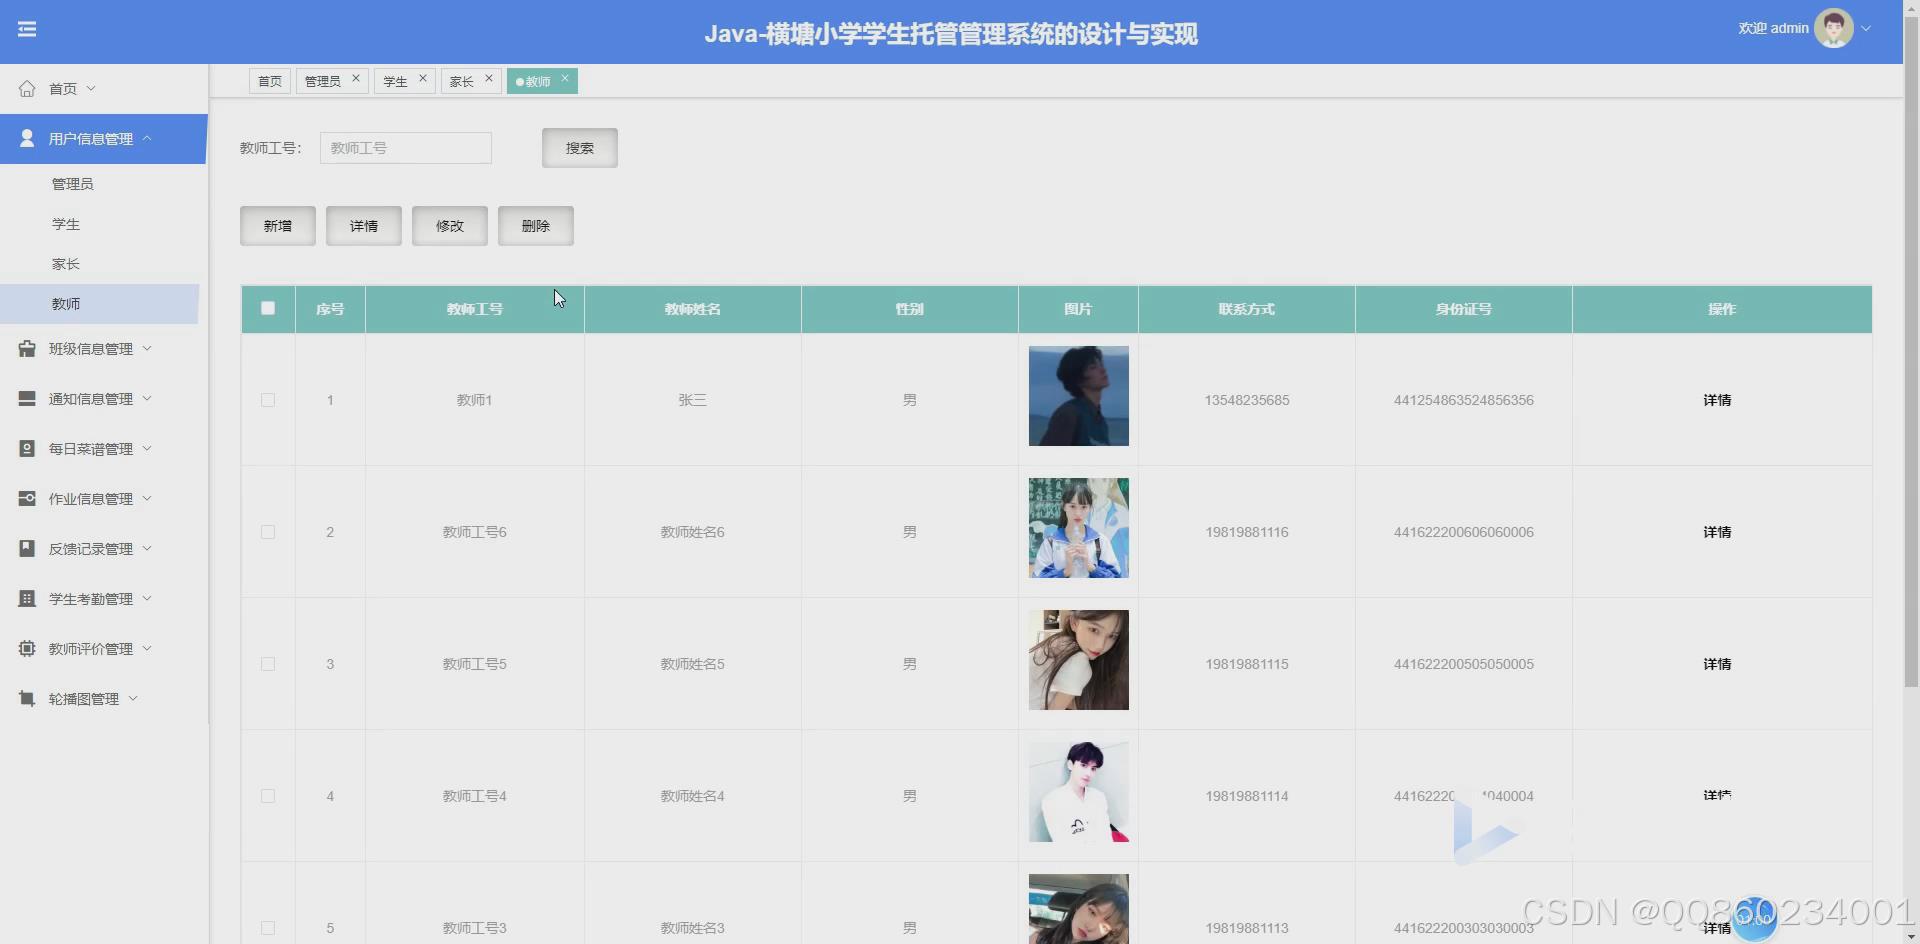Click the home icon beside 首页
The width and height of the screenshot is (1920, 944).
tap(27, 89)
